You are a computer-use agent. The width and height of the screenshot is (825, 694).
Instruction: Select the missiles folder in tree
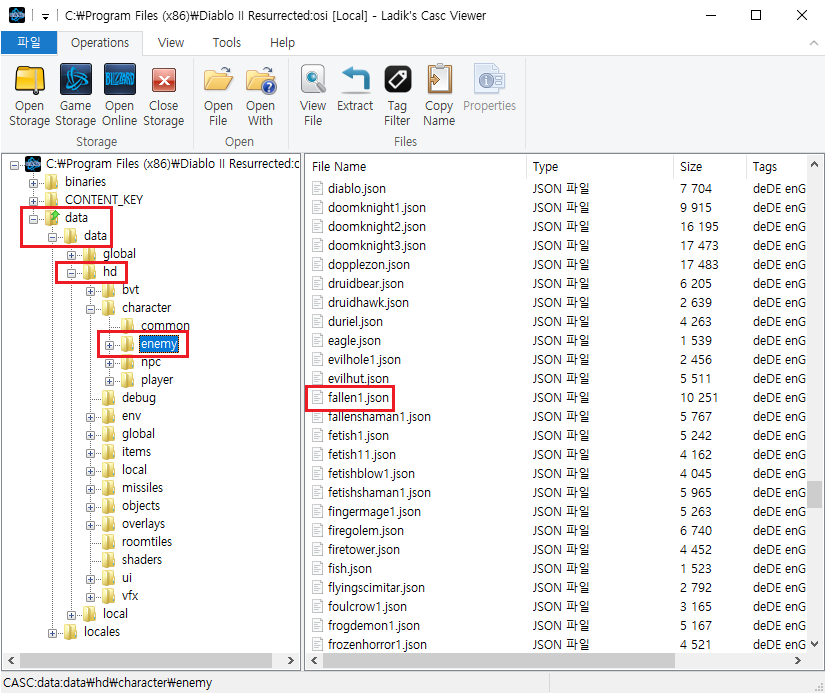point(143,488)
